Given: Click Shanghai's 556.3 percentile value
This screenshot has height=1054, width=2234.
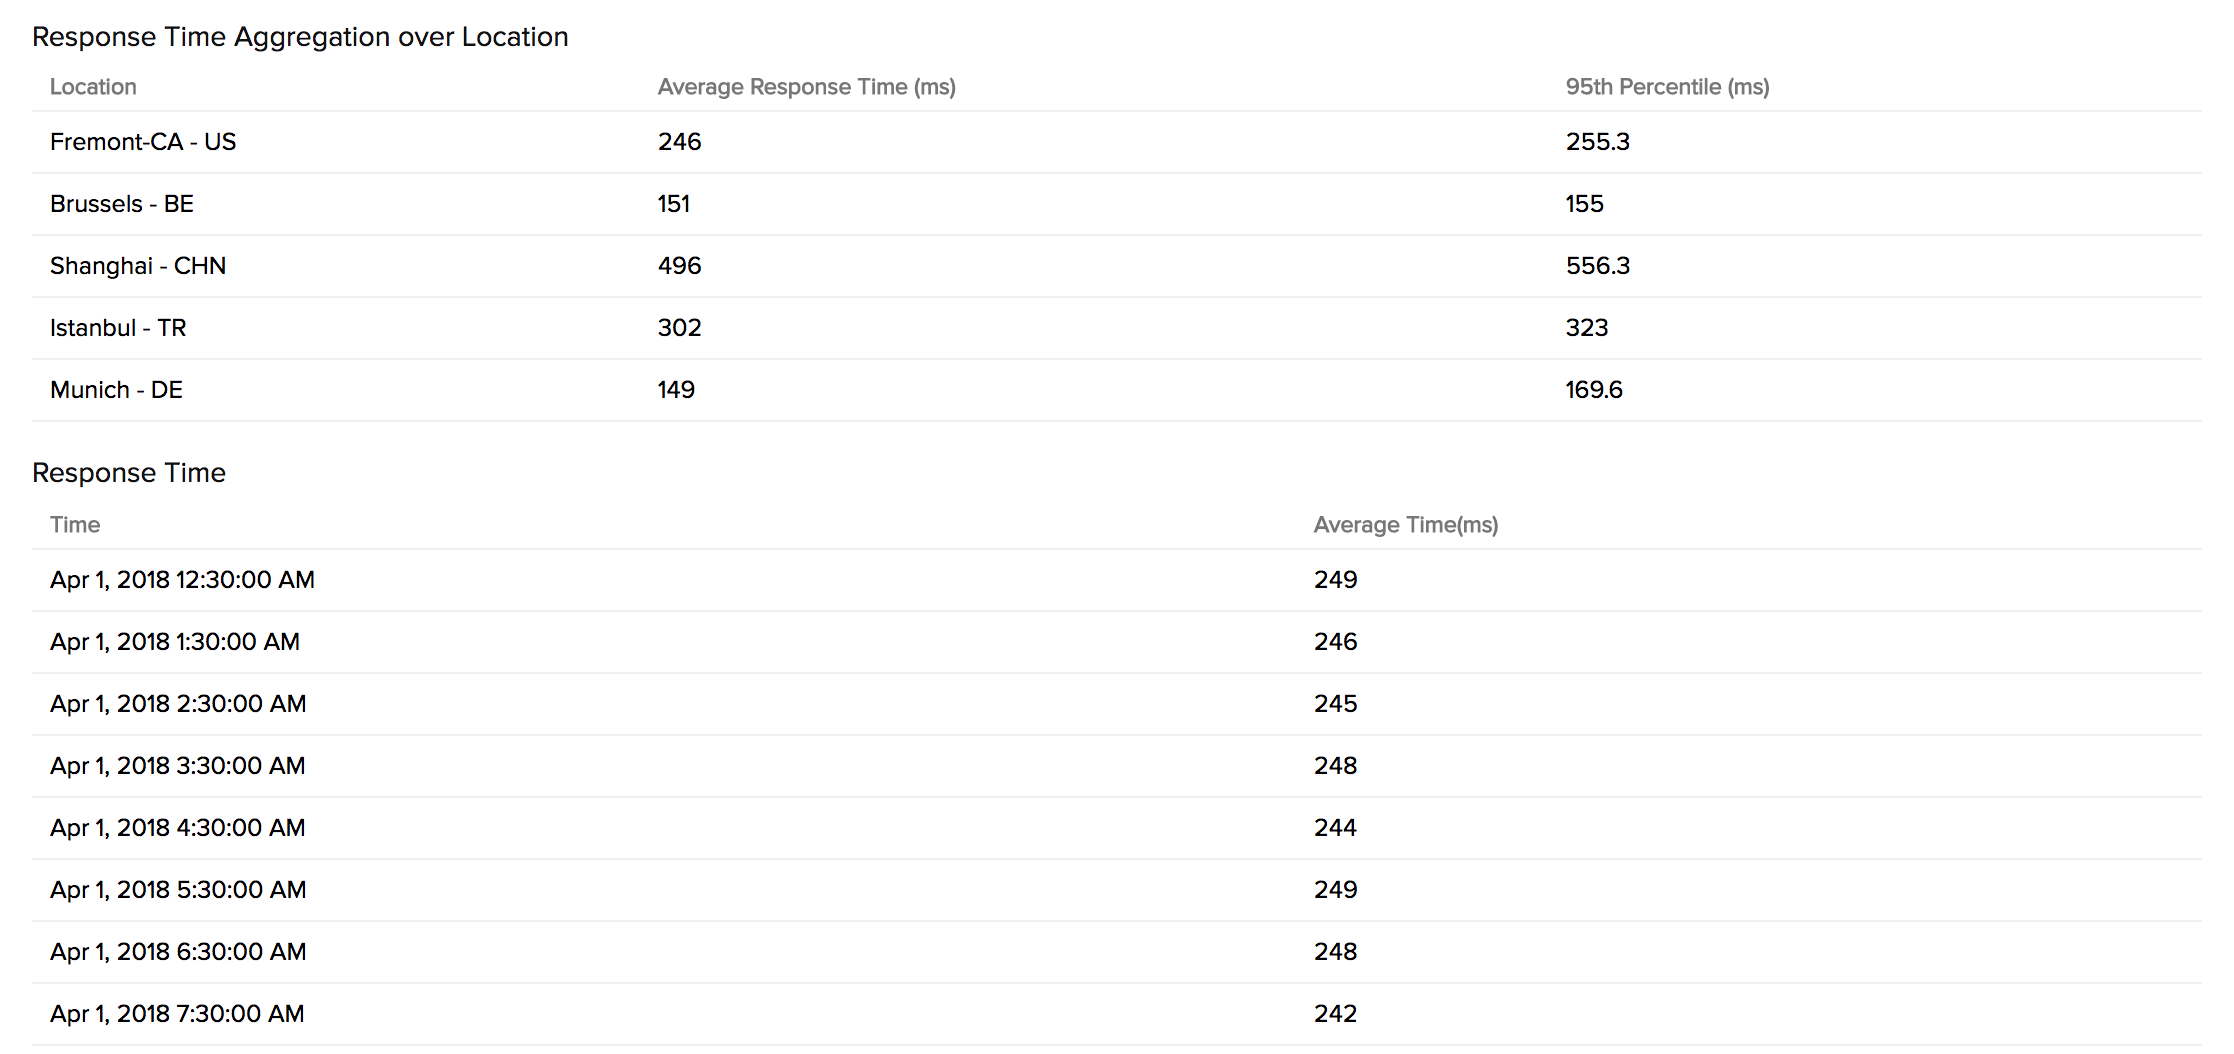Looking at the screenshot, I should click(1597, 266).
